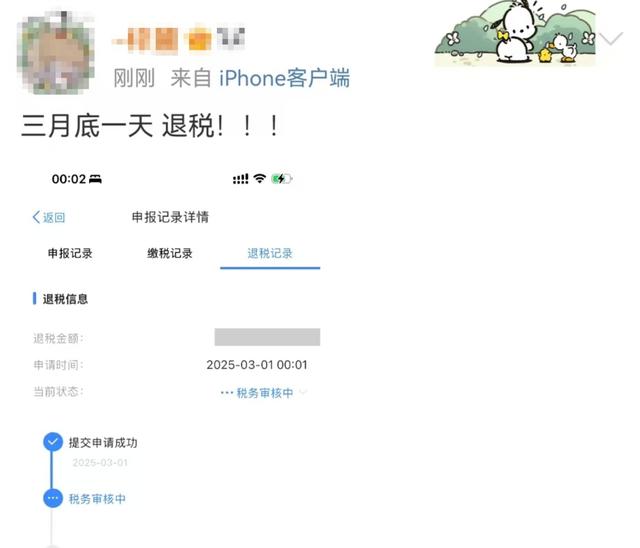Tap the battery charging icon
This screenshot has height=548, width=640.
(x=282, y=178)
